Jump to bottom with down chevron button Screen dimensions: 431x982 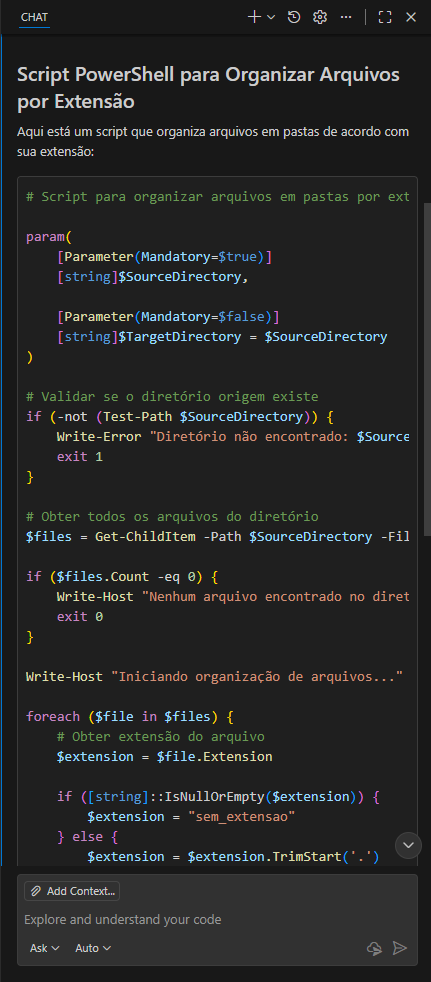click(408, 845)
